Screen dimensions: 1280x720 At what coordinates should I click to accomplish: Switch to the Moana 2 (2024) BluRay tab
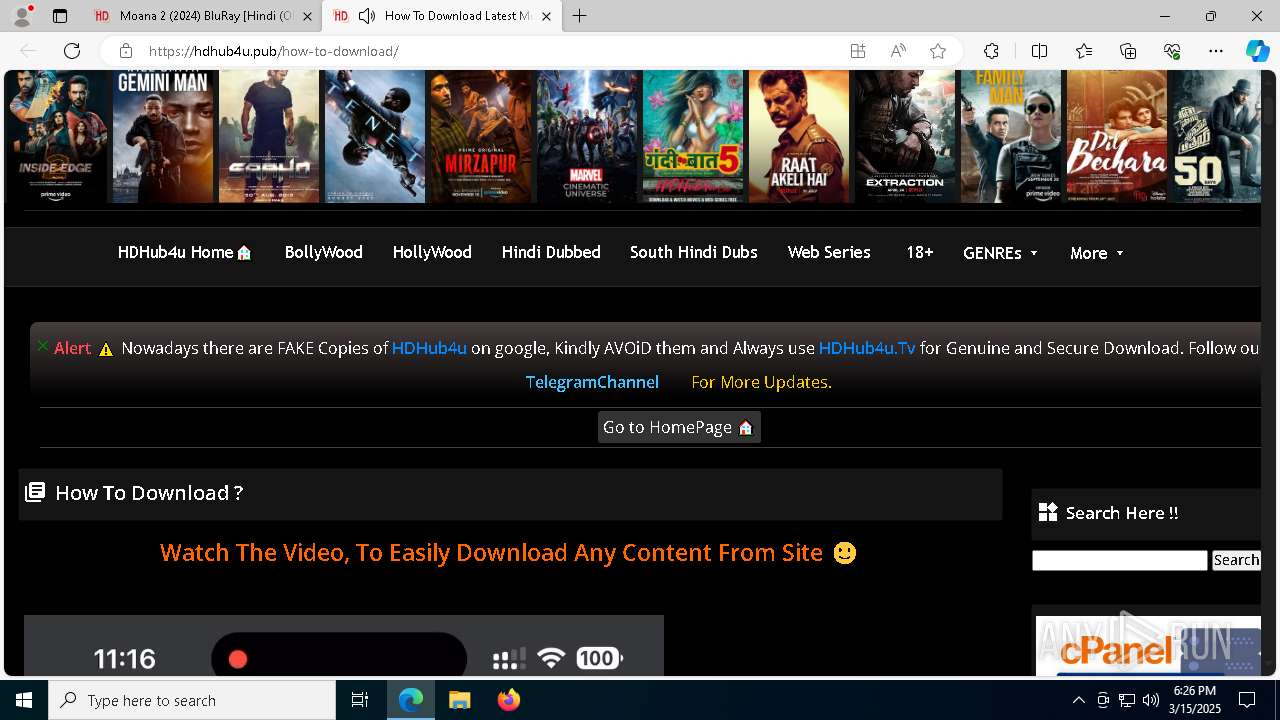point(204,16)
